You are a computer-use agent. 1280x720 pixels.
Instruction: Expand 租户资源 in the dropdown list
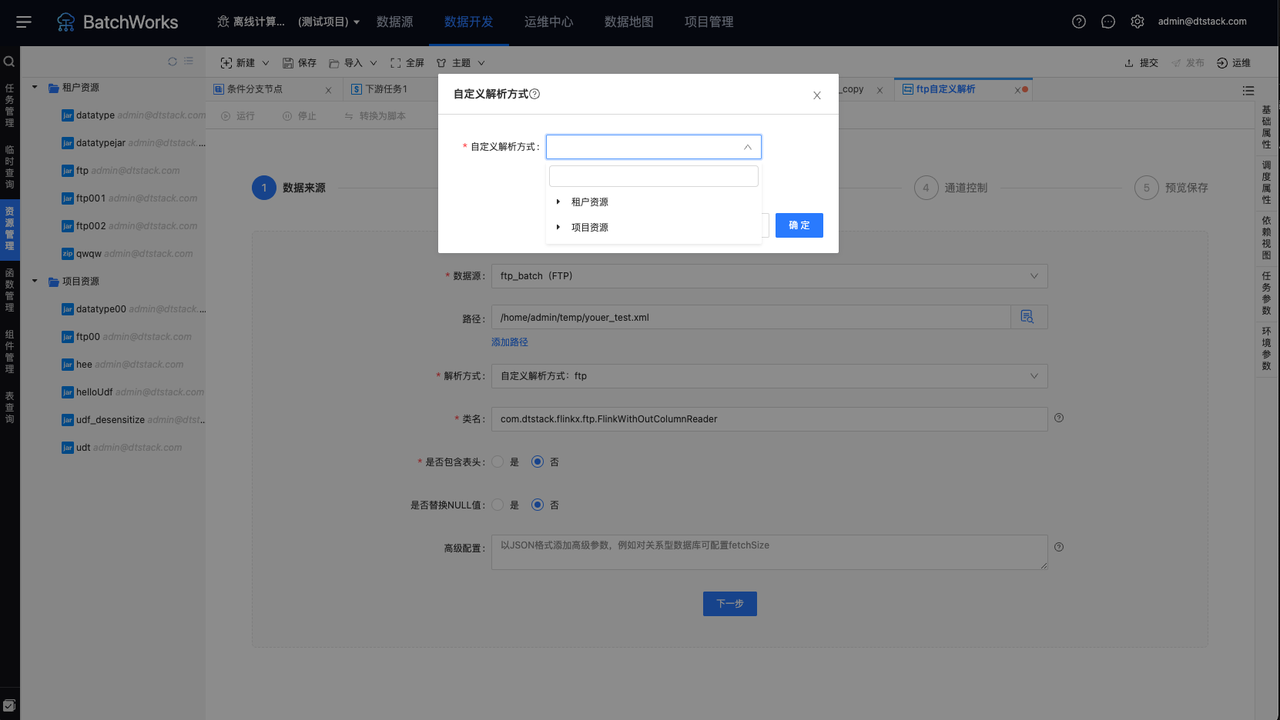tap(558, 202)
